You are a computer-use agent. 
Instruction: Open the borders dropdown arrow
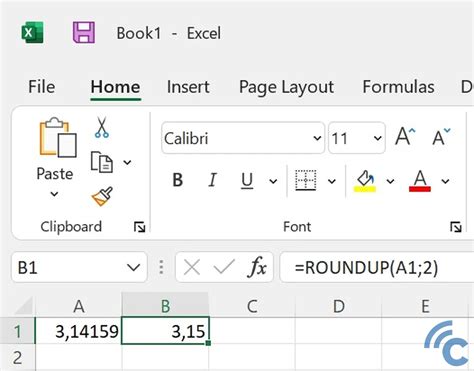[331, 181]
